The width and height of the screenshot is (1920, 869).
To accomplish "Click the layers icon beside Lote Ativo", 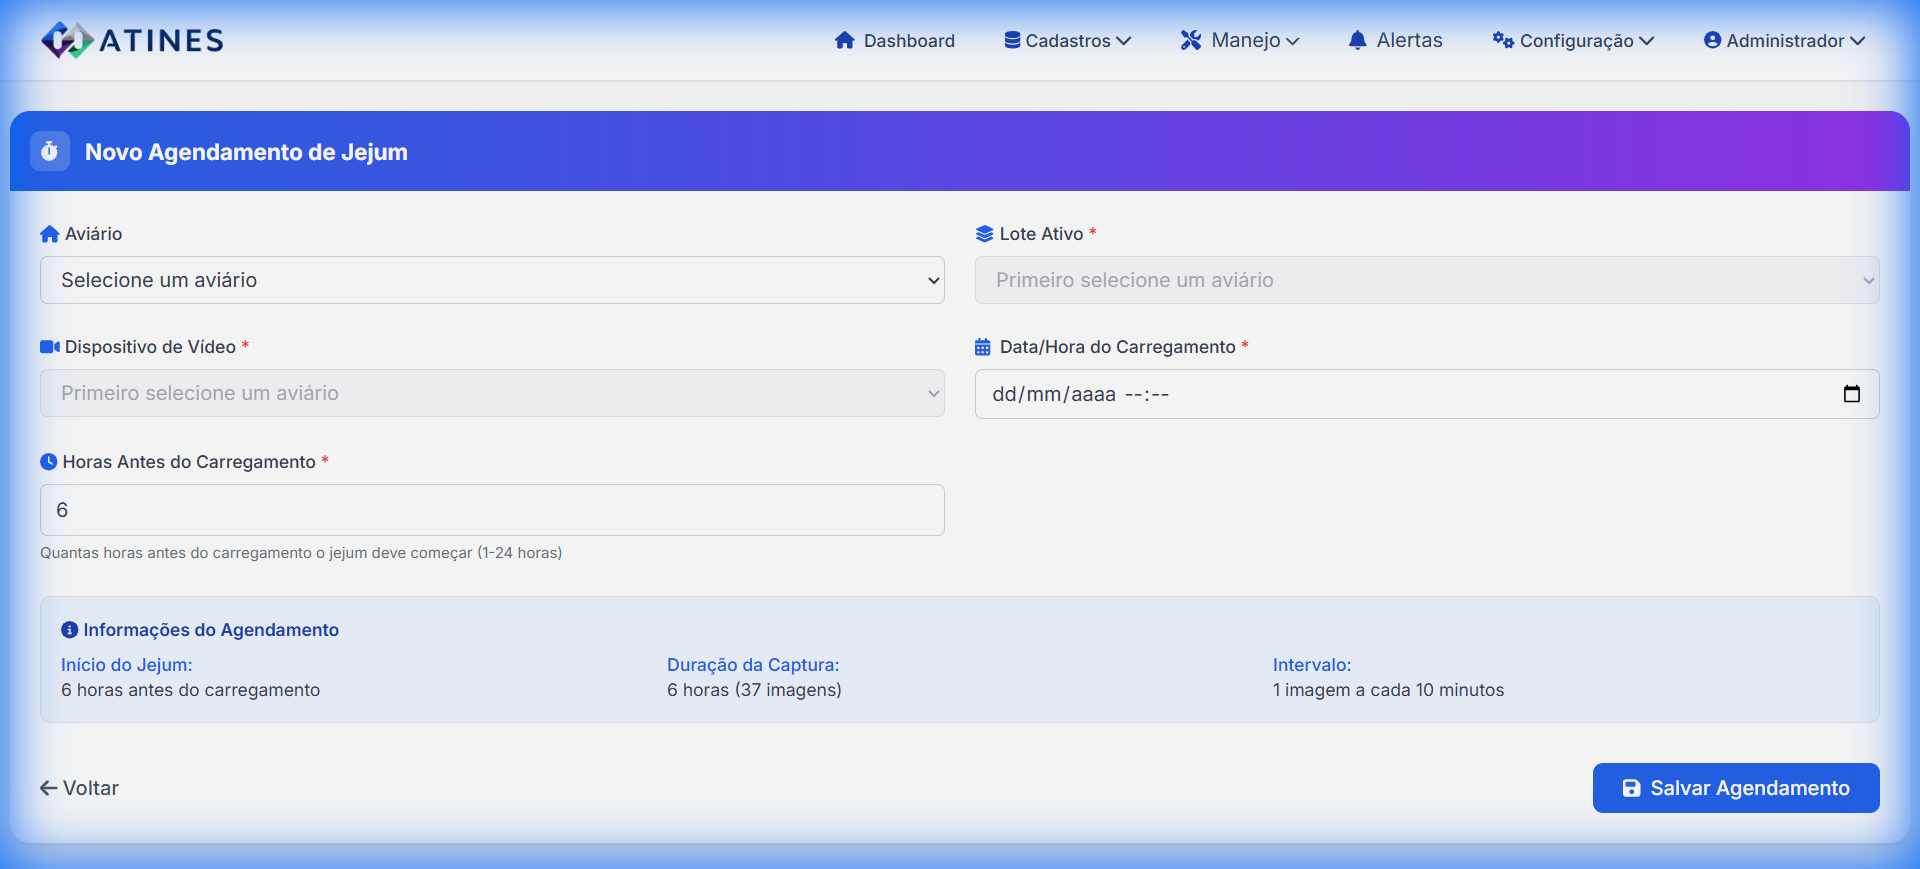I will 984,234.
